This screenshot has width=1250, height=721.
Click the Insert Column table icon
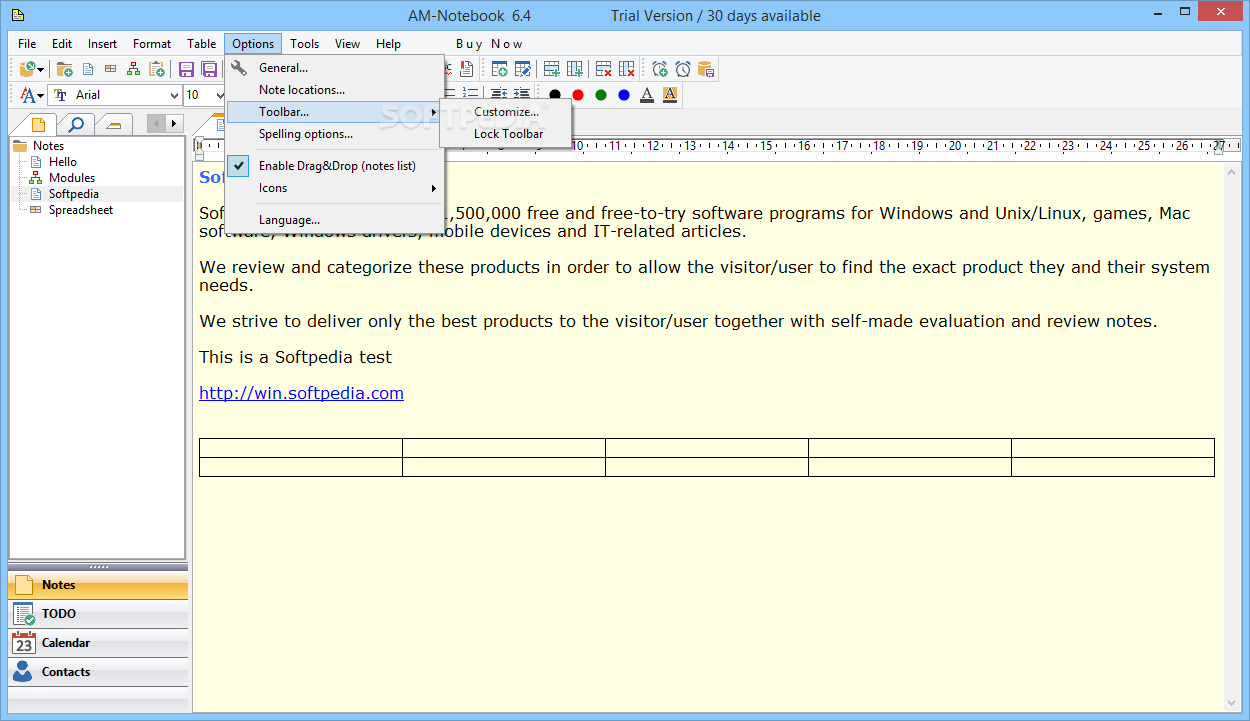pos(574,69)
